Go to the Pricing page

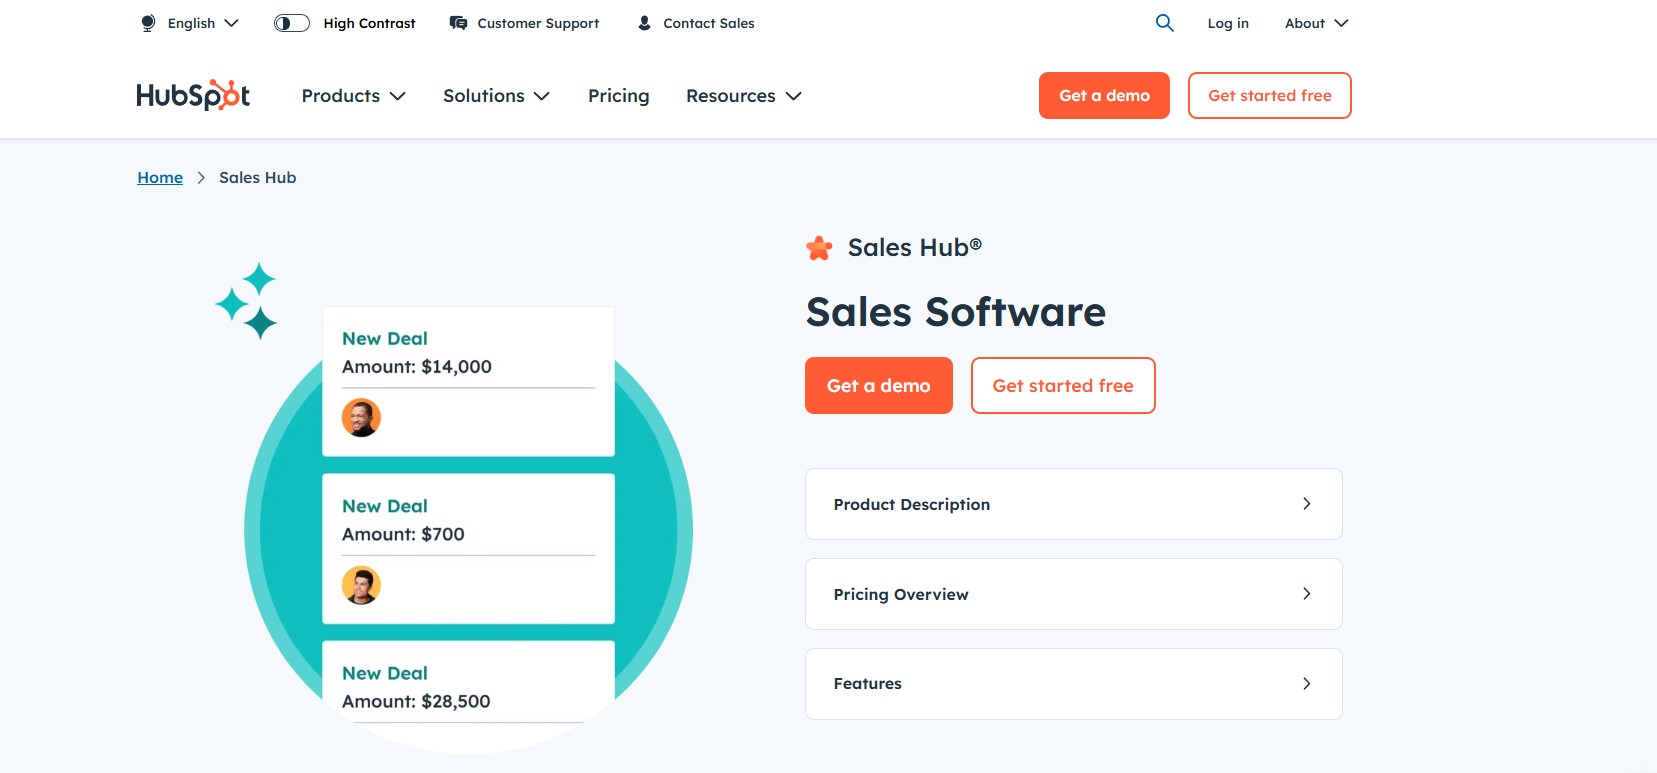click(618, 96)
